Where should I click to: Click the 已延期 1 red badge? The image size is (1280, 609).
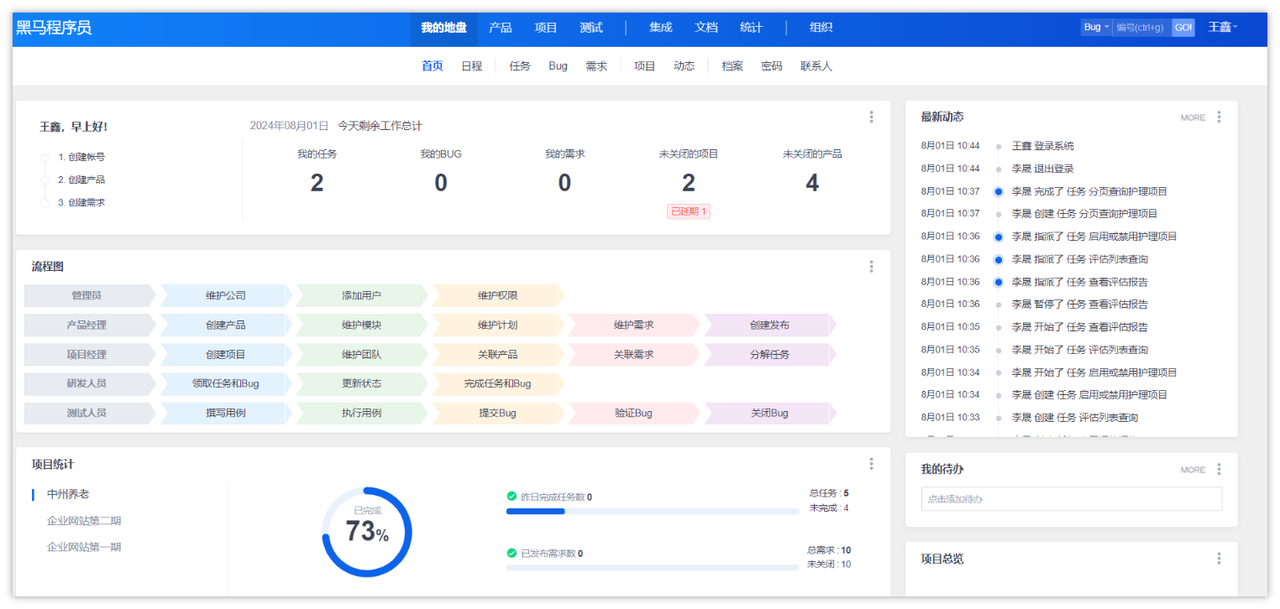(688, 211)
